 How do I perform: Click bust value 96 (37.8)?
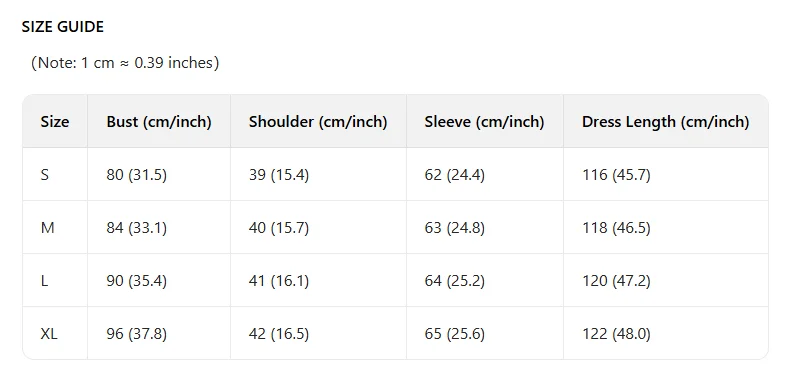pyautogui.click(x=137, y=334)
